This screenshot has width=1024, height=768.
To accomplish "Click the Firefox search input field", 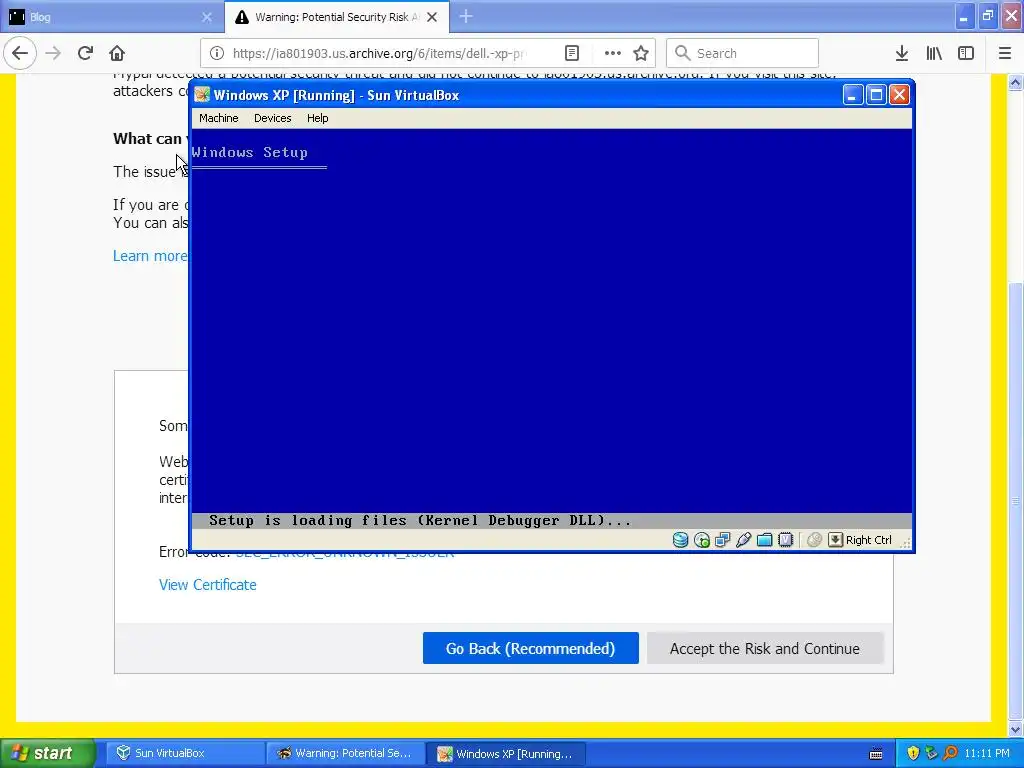I will [x=743, y=54].
